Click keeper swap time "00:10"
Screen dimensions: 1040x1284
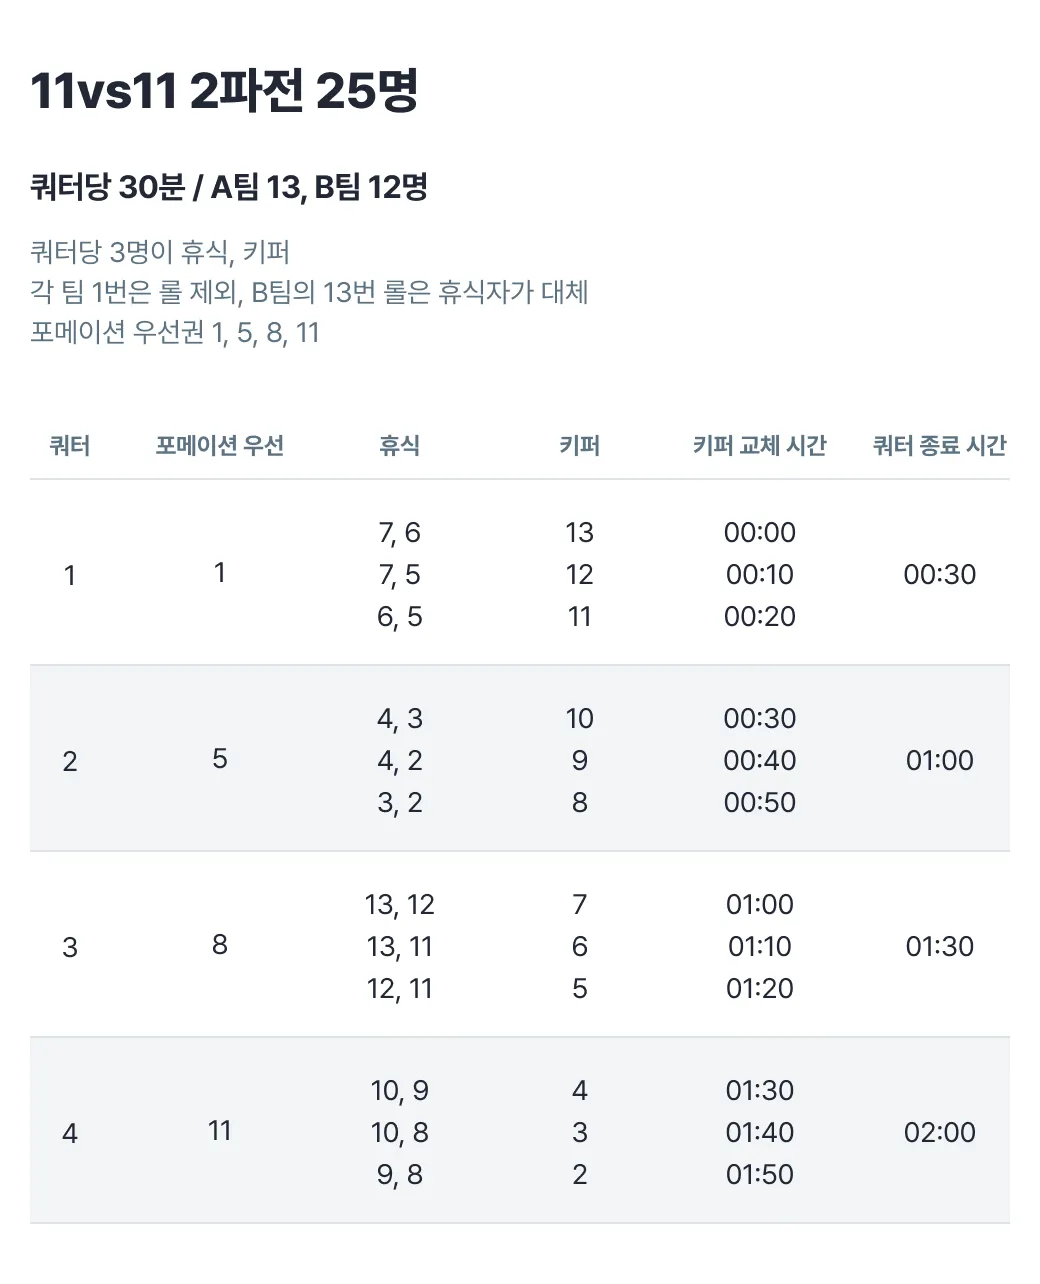759,575
